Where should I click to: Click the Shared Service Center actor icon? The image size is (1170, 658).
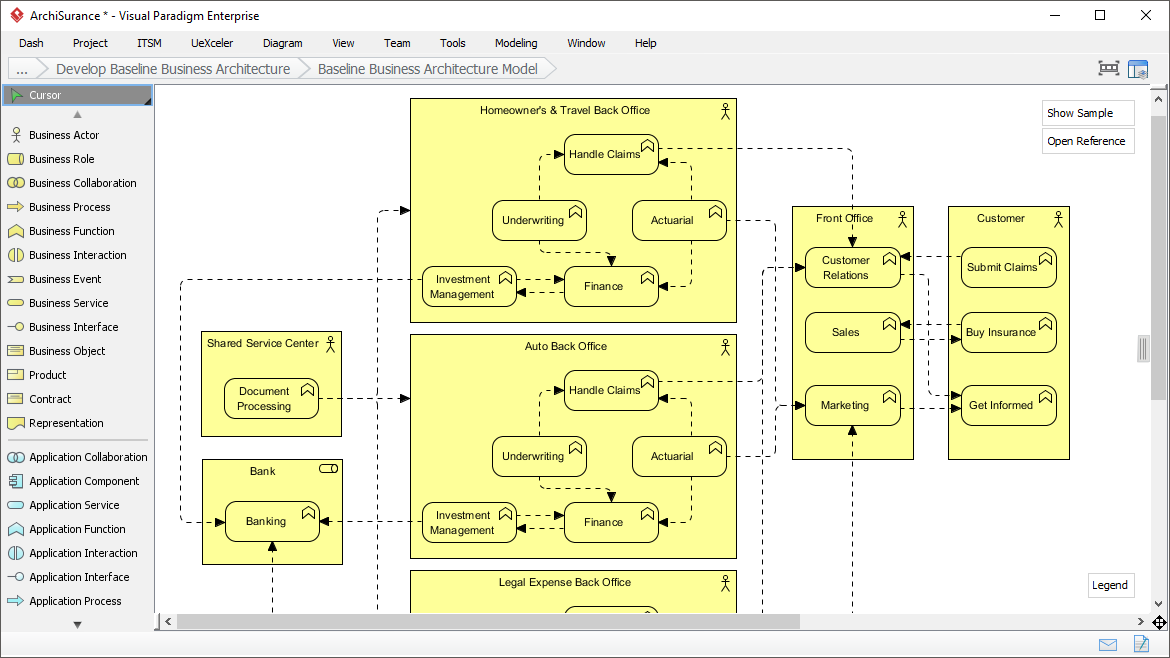pos(331,344)
